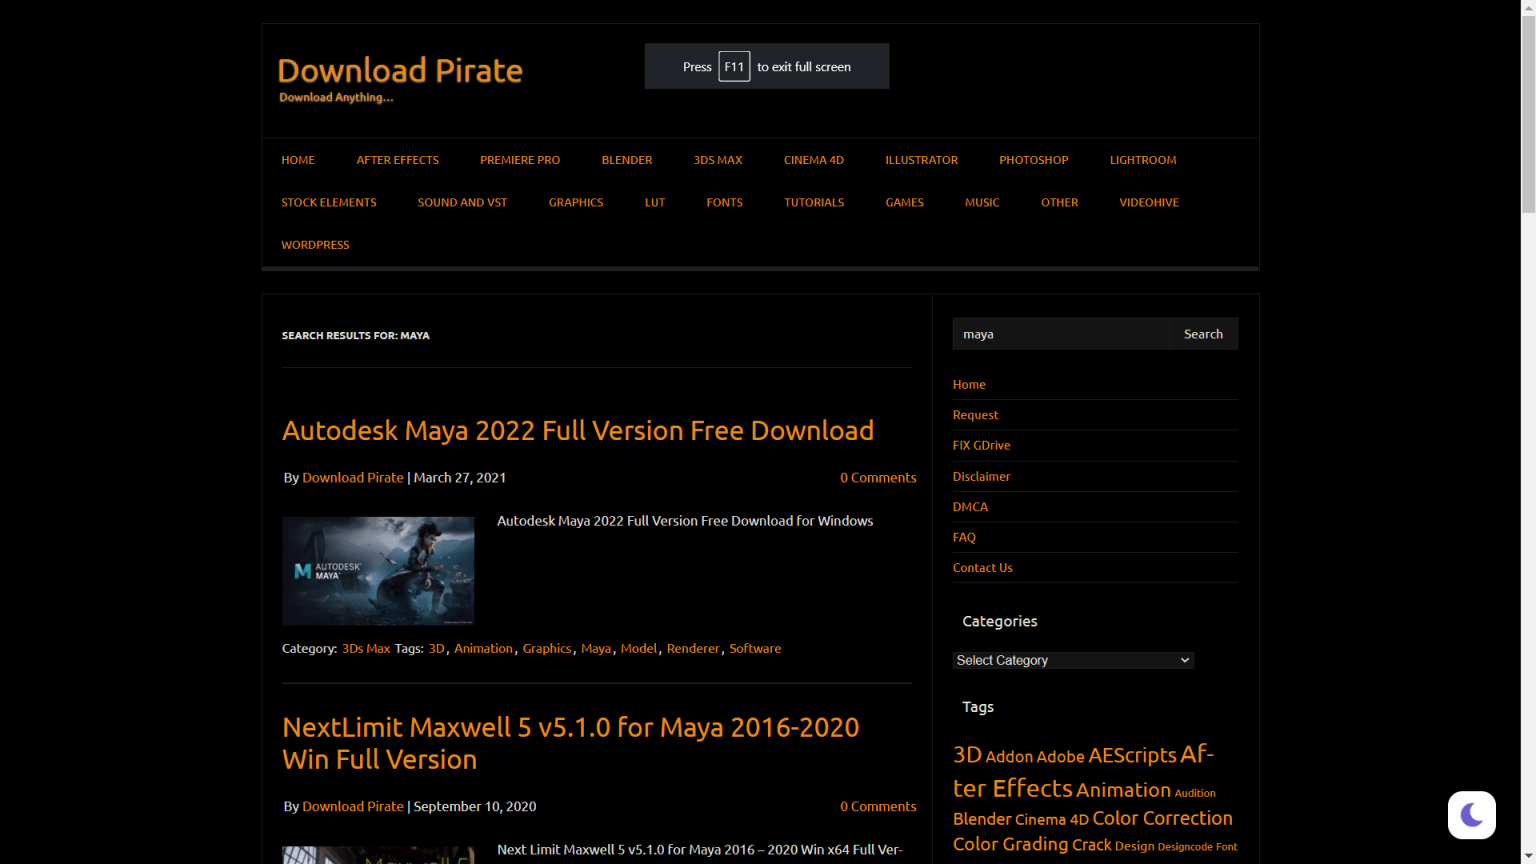The width and height of the screenshot is (1536, 864).
Task: Click the Animation tag under Maya post
Action: tap(483, 649)
